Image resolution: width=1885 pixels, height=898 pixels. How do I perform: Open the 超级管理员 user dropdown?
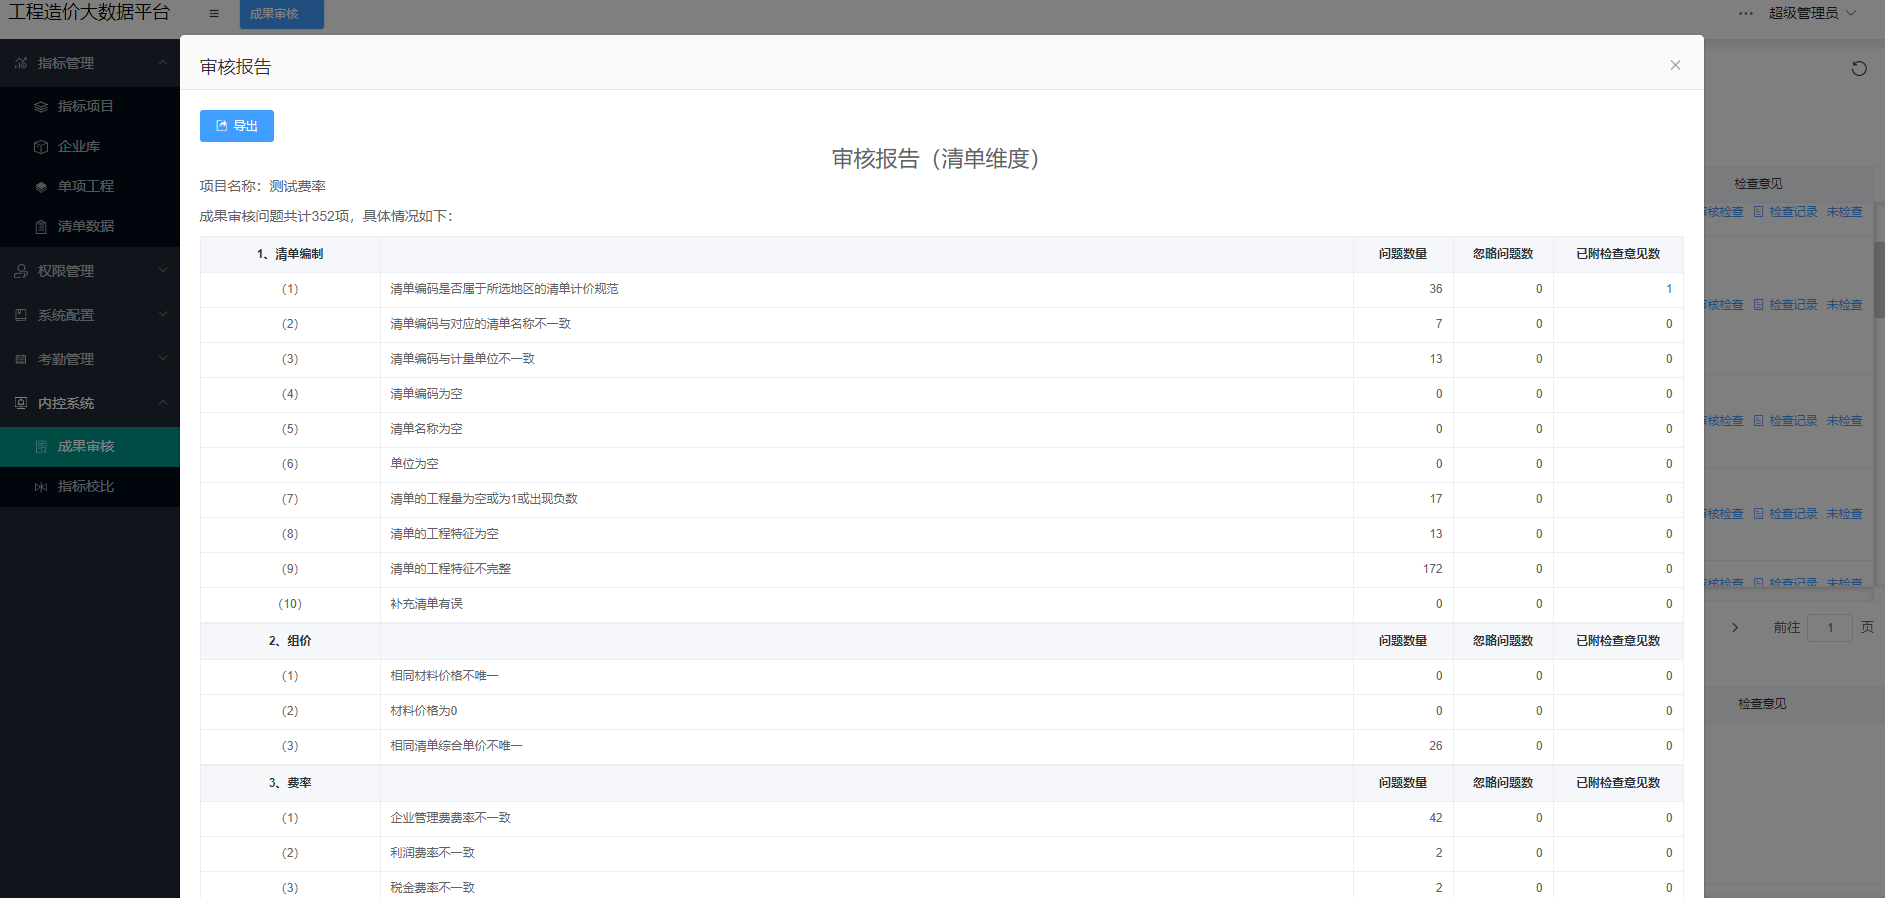click(1812, 13)
